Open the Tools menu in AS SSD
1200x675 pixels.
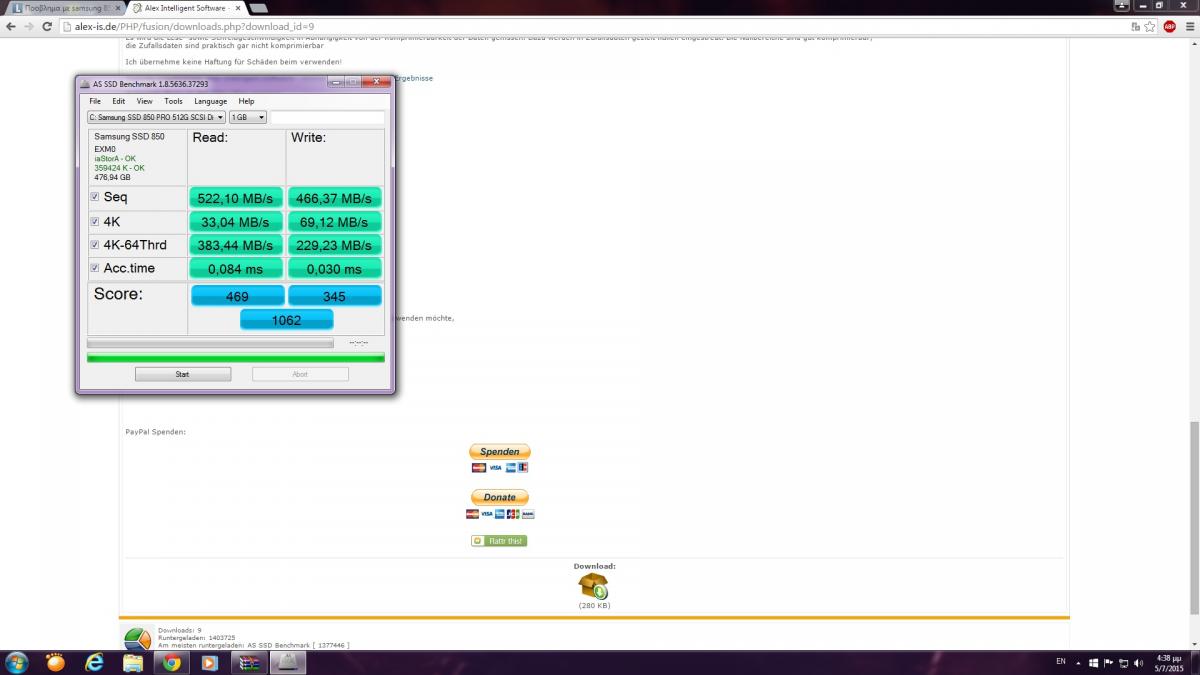(173, 101)
